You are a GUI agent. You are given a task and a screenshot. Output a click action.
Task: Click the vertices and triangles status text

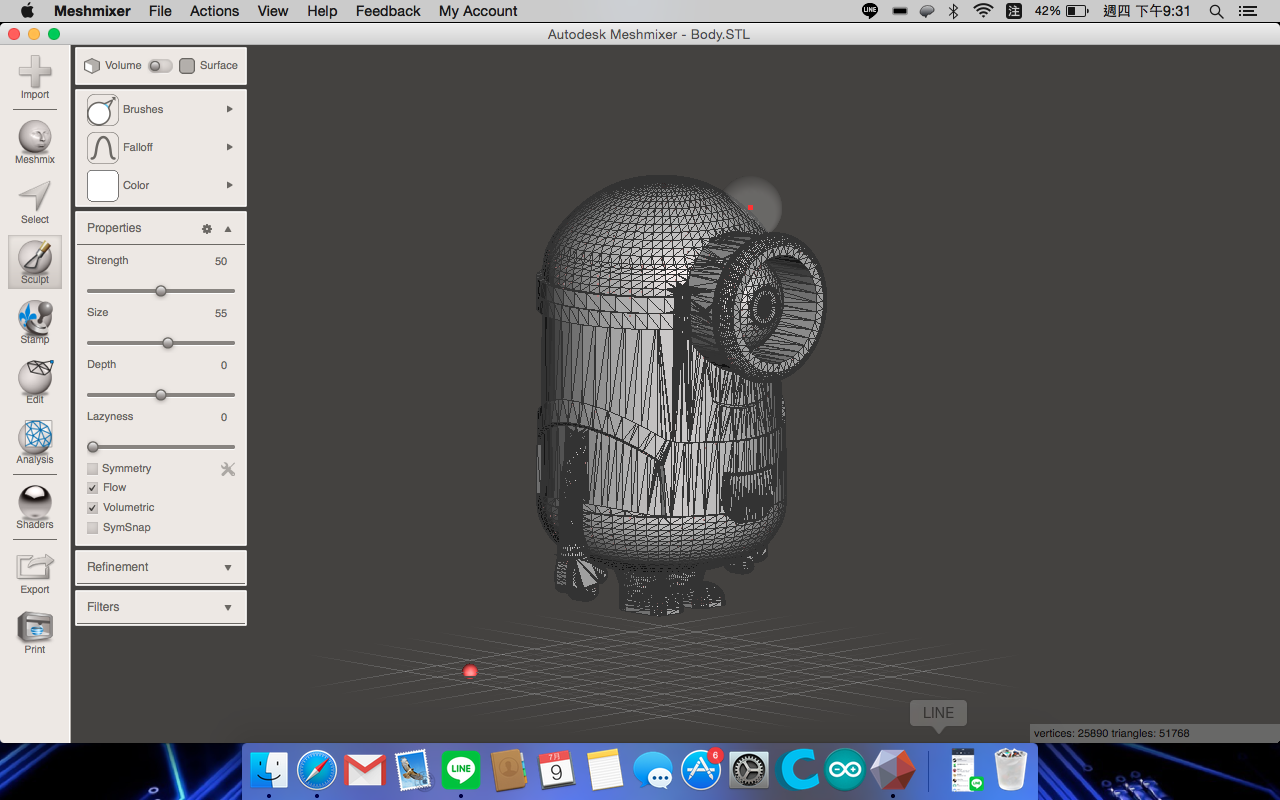pyautogui.click(x=1111, y=733)
